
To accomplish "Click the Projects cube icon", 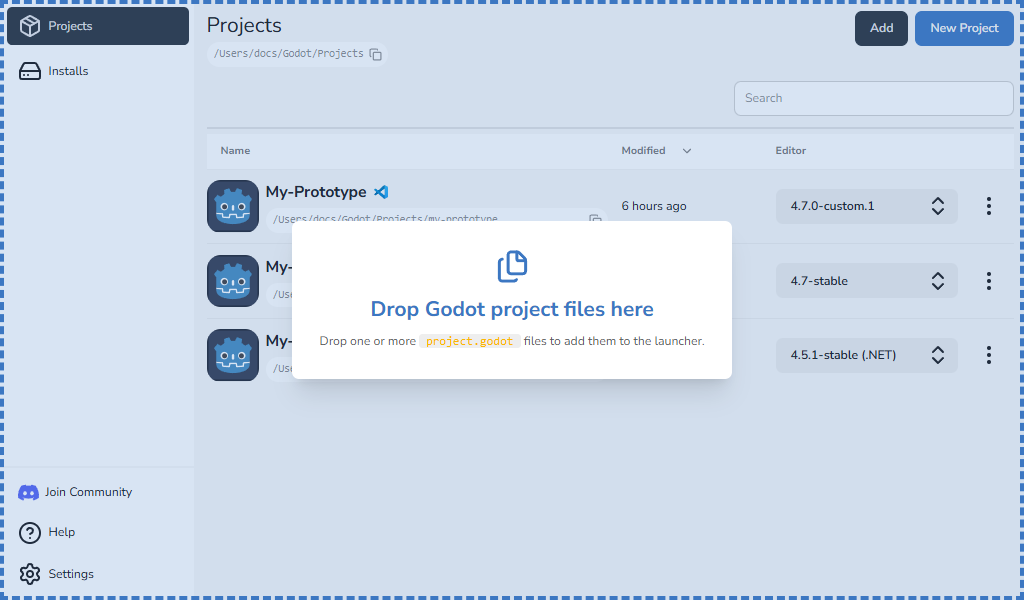I will [30, 26].
